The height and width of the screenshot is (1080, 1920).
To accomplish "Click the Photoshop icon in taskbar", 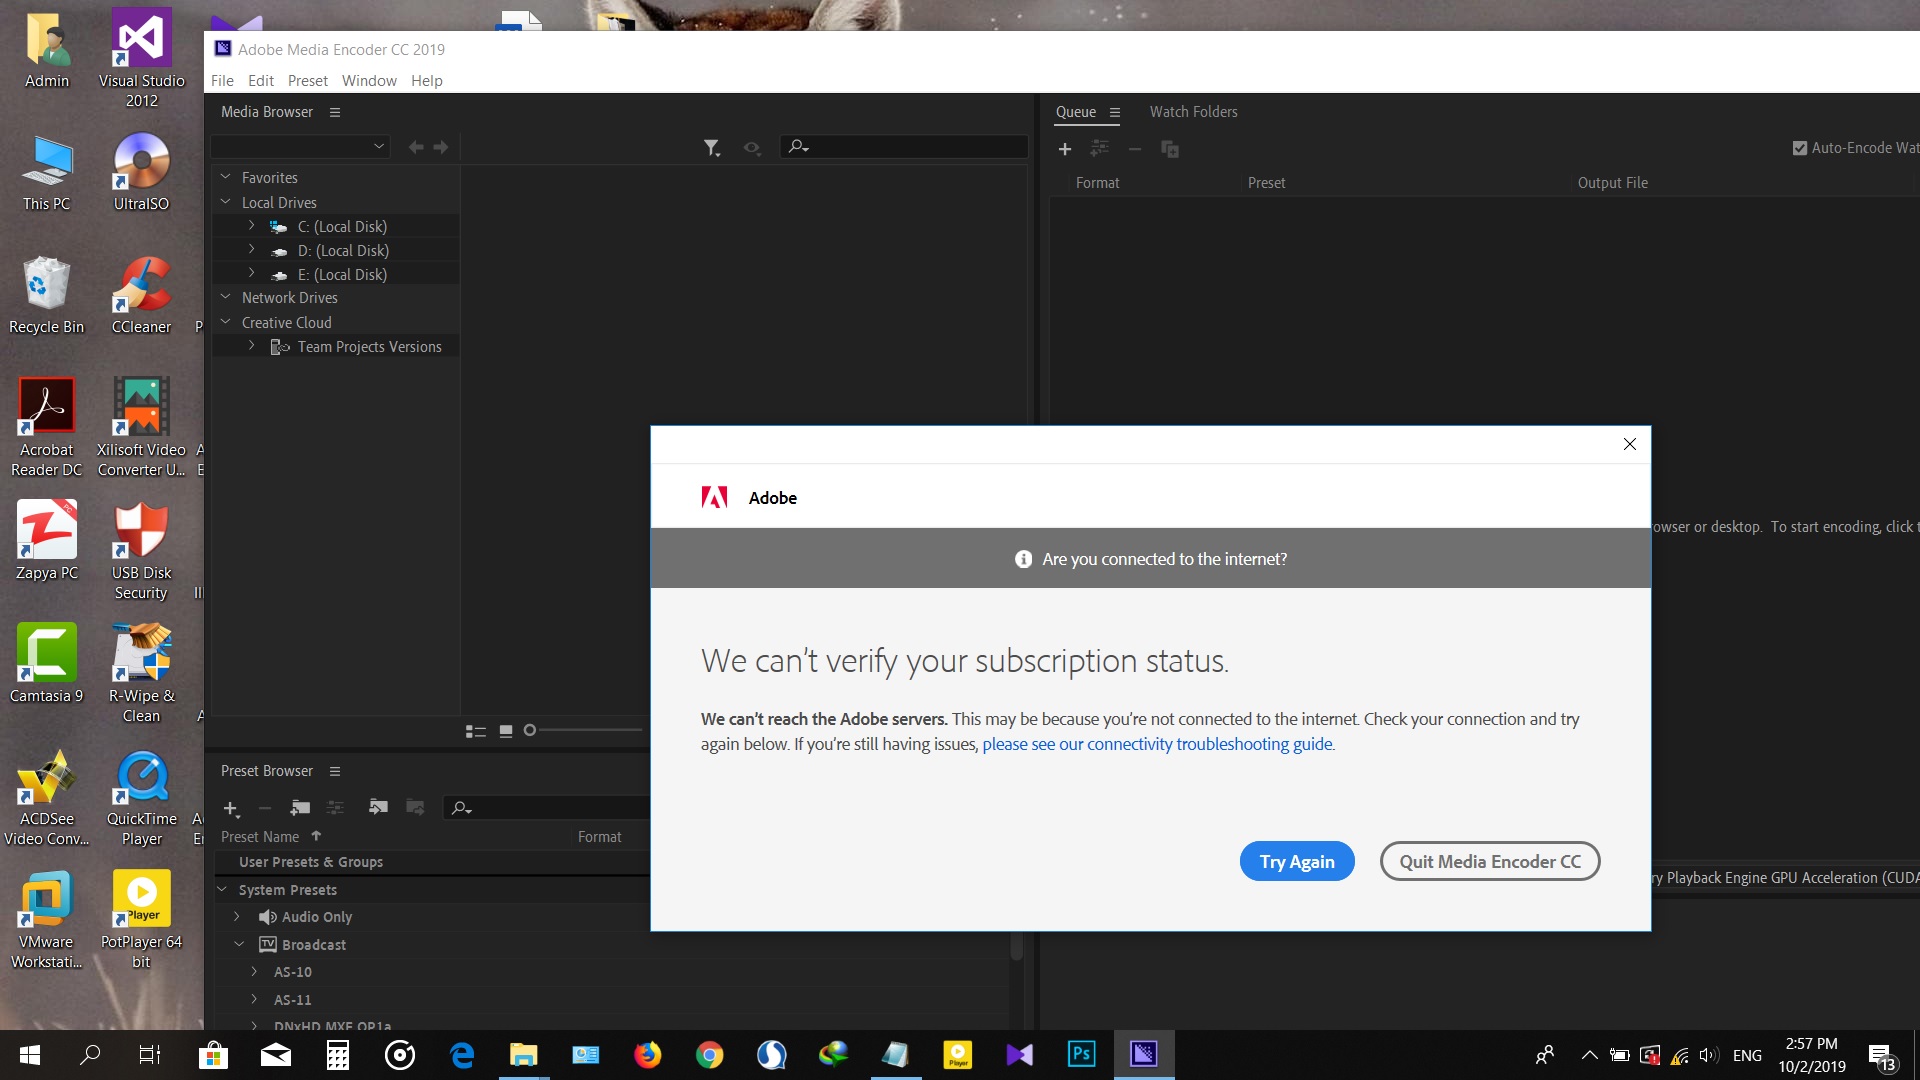I will (1081, 1054).
